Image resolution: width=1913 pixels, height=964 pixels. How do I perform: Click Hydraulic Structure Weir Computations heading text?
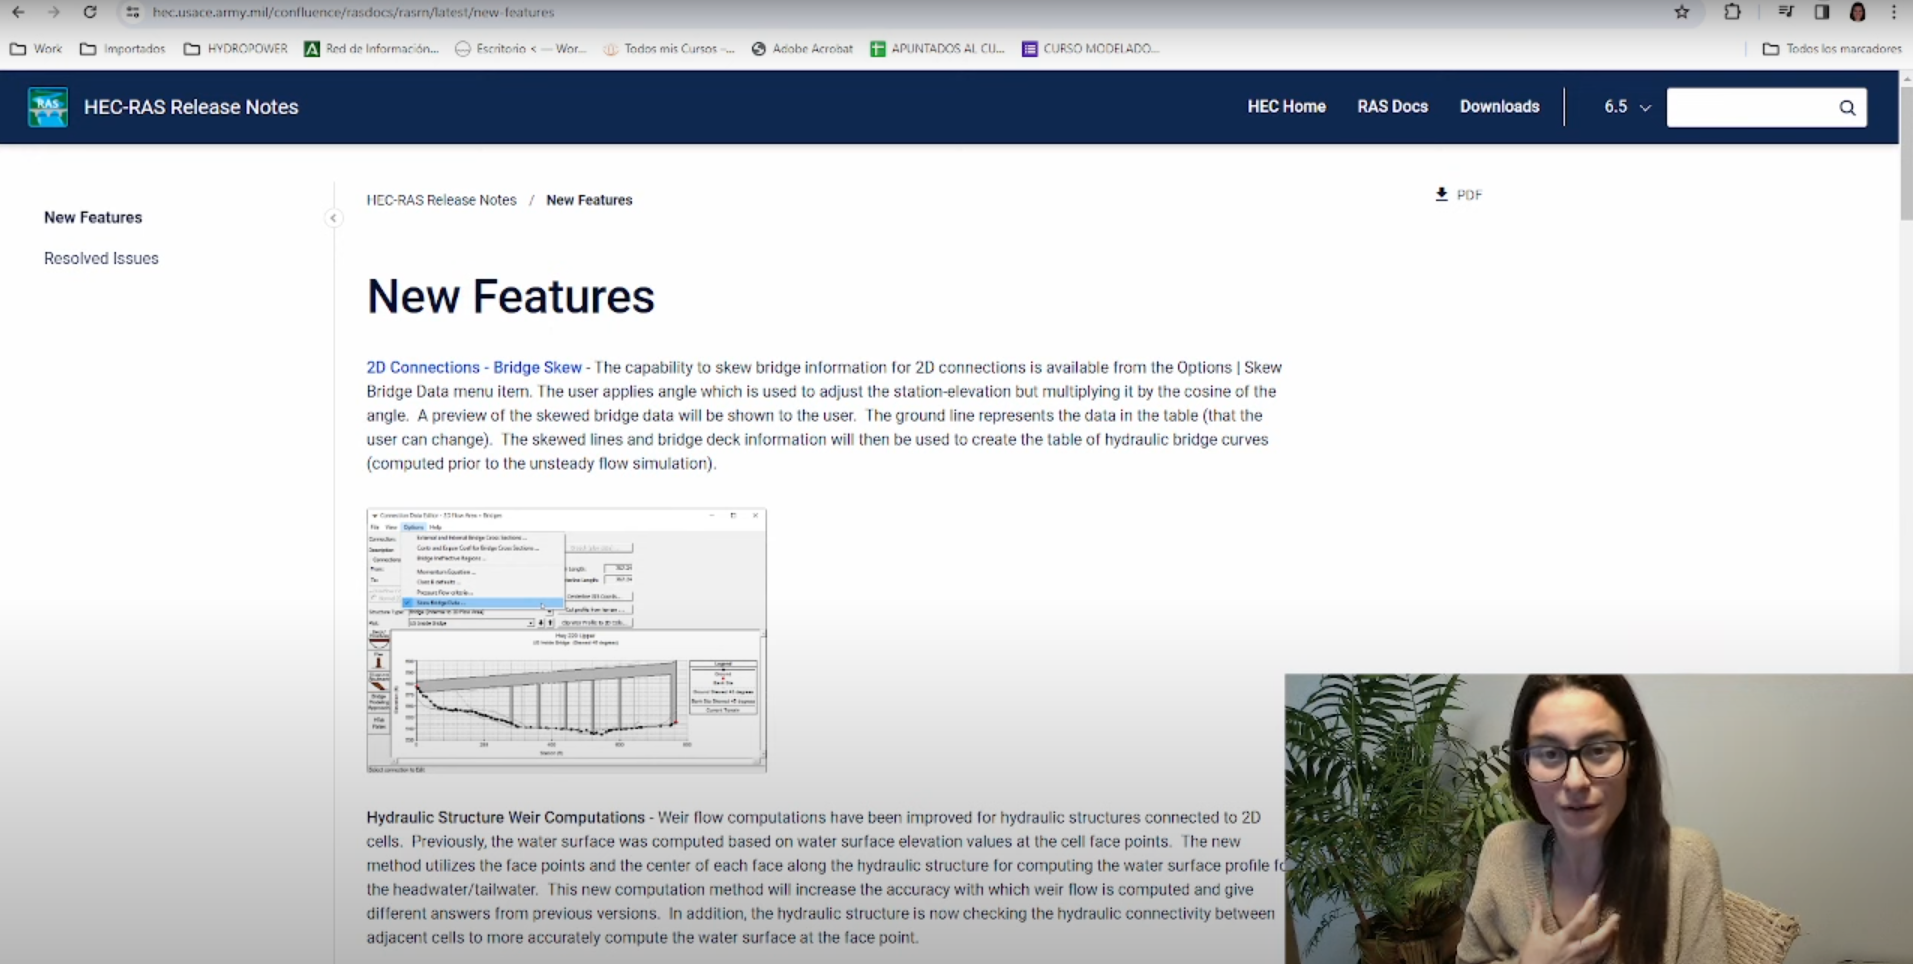point(505,817)
